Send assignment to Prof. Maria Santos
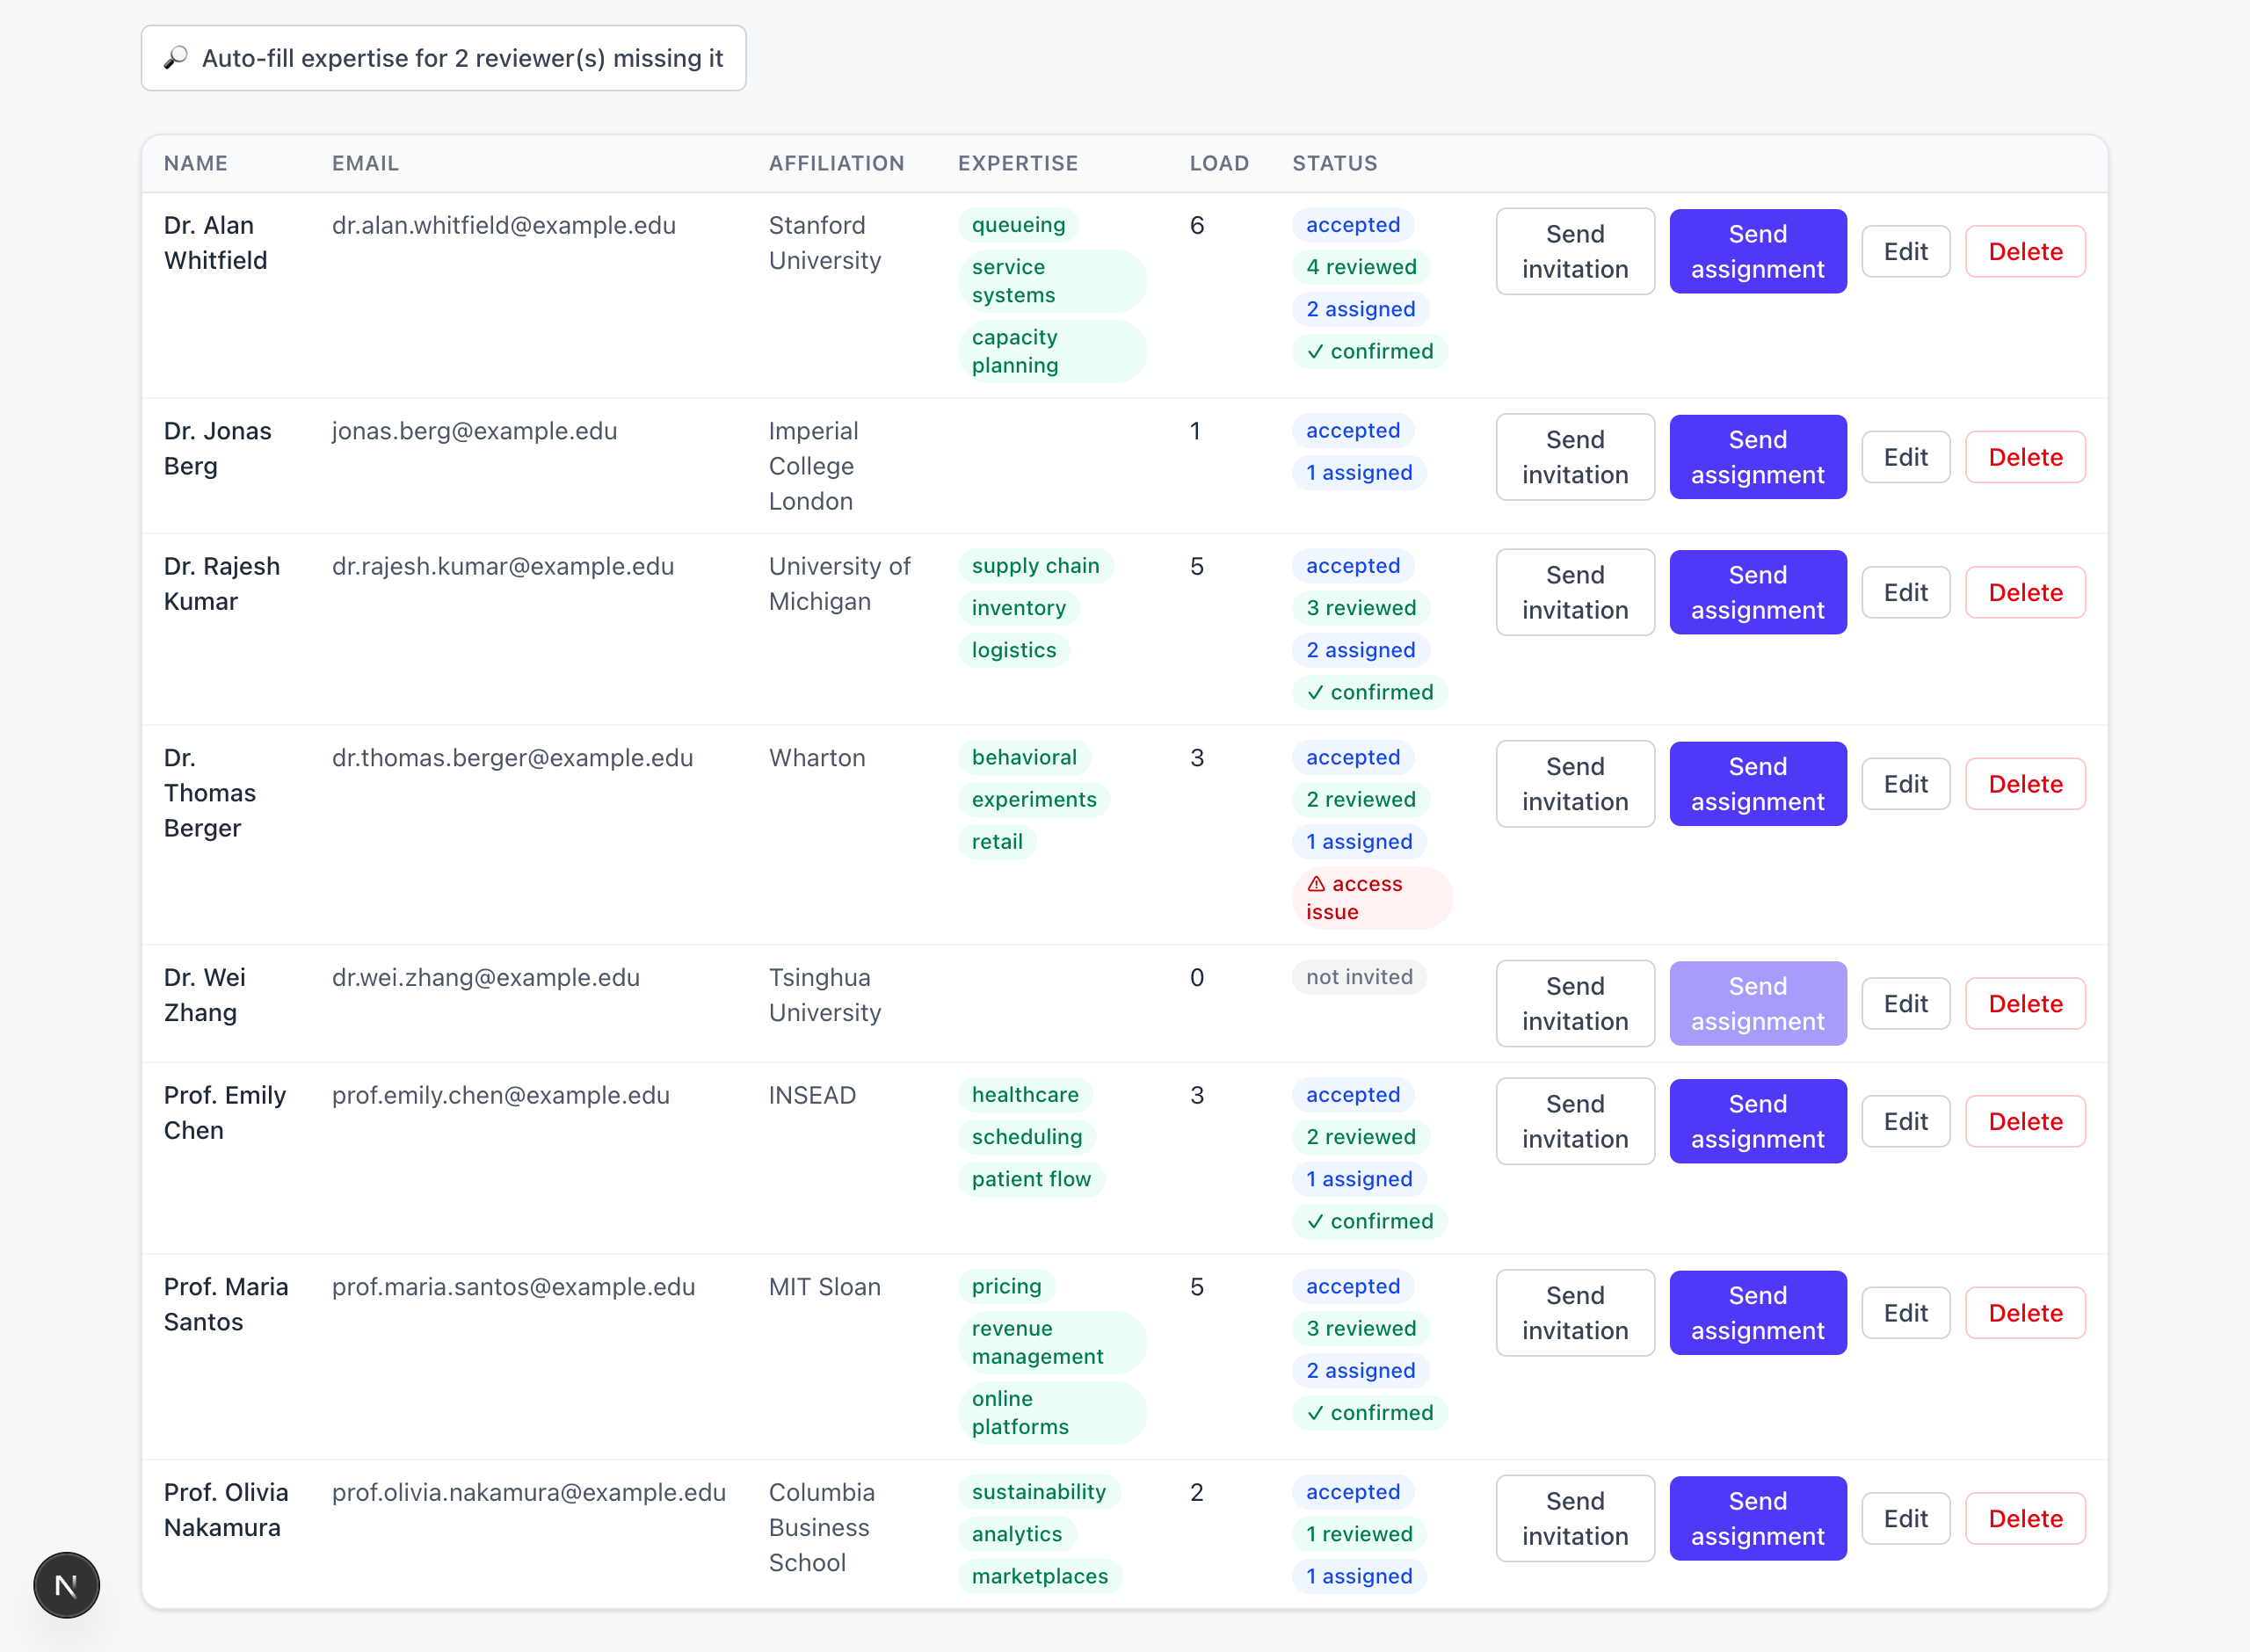The height and width of the screenshot is (1652, 2250). coord(1757,1312)
